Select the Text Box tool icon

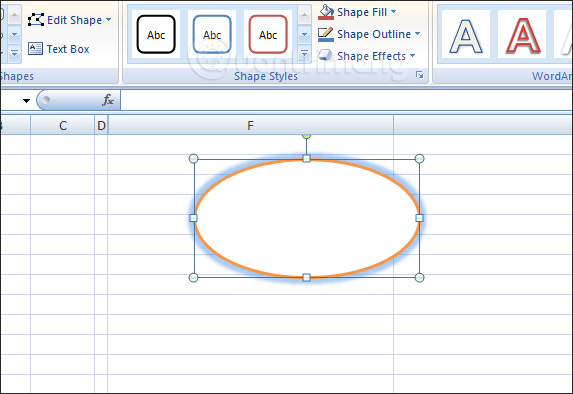click(35, 49)
